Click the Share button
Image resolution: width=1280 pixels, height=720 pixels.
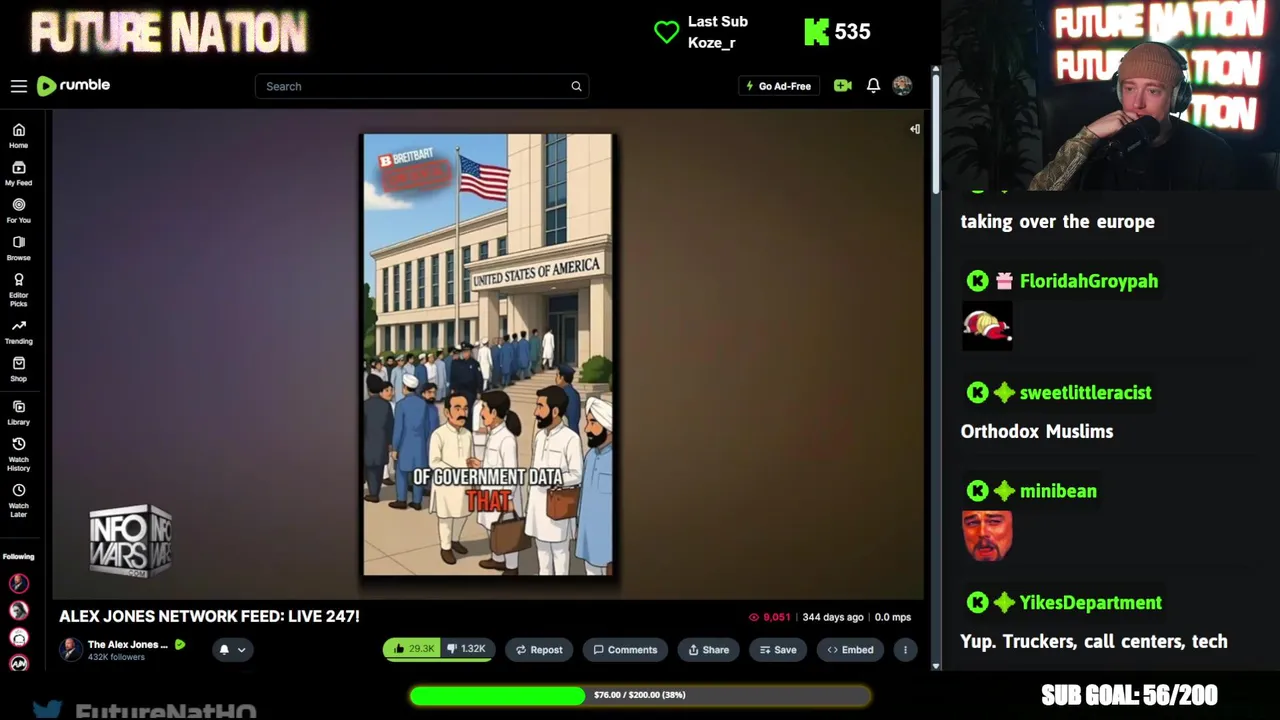click(709, 649)
